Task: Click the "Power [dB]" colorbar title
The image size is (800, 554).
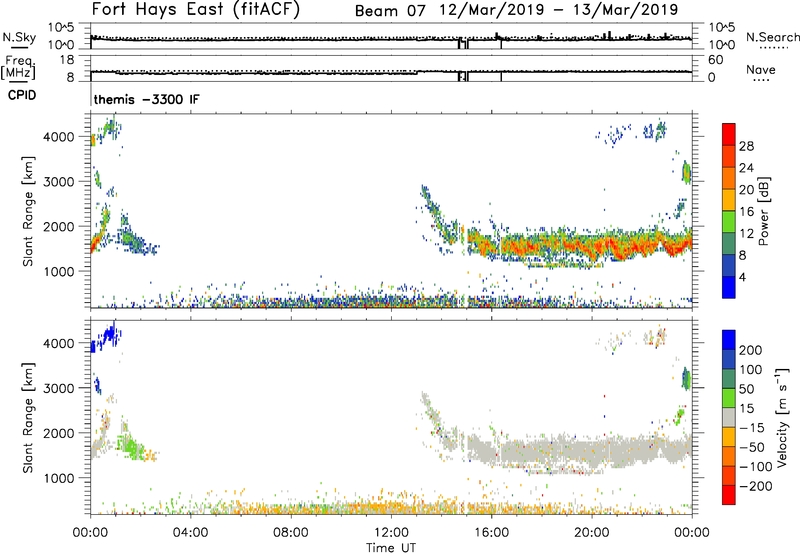Action: 764,211
